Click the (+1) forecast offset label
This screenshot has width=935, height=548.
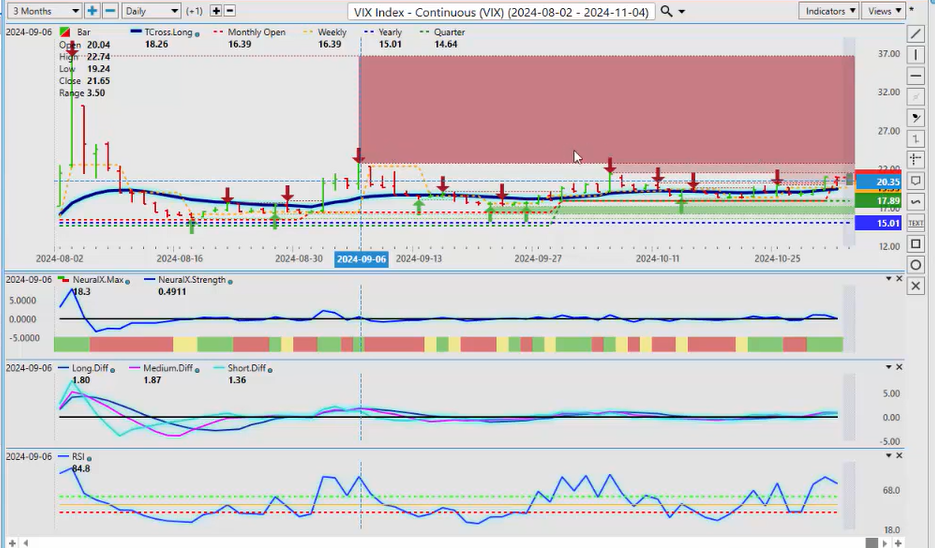(x=194, y=11)
